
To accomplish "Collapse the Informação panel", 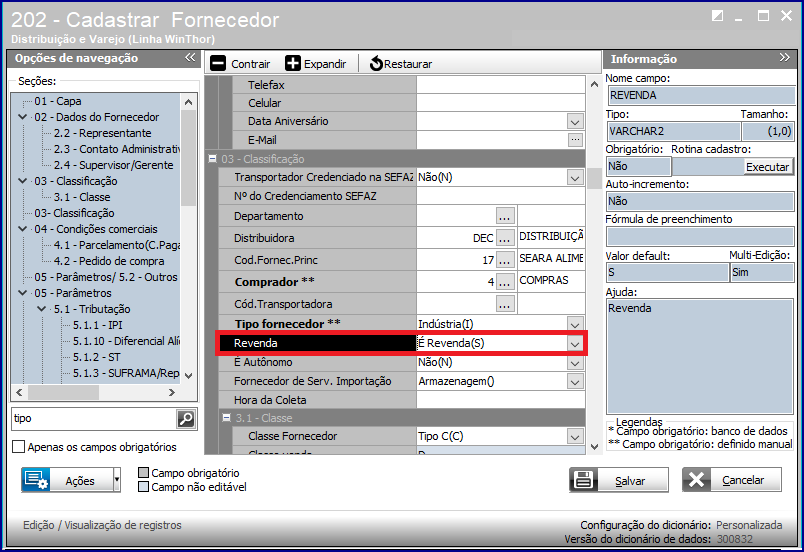I will pos(785,57).
